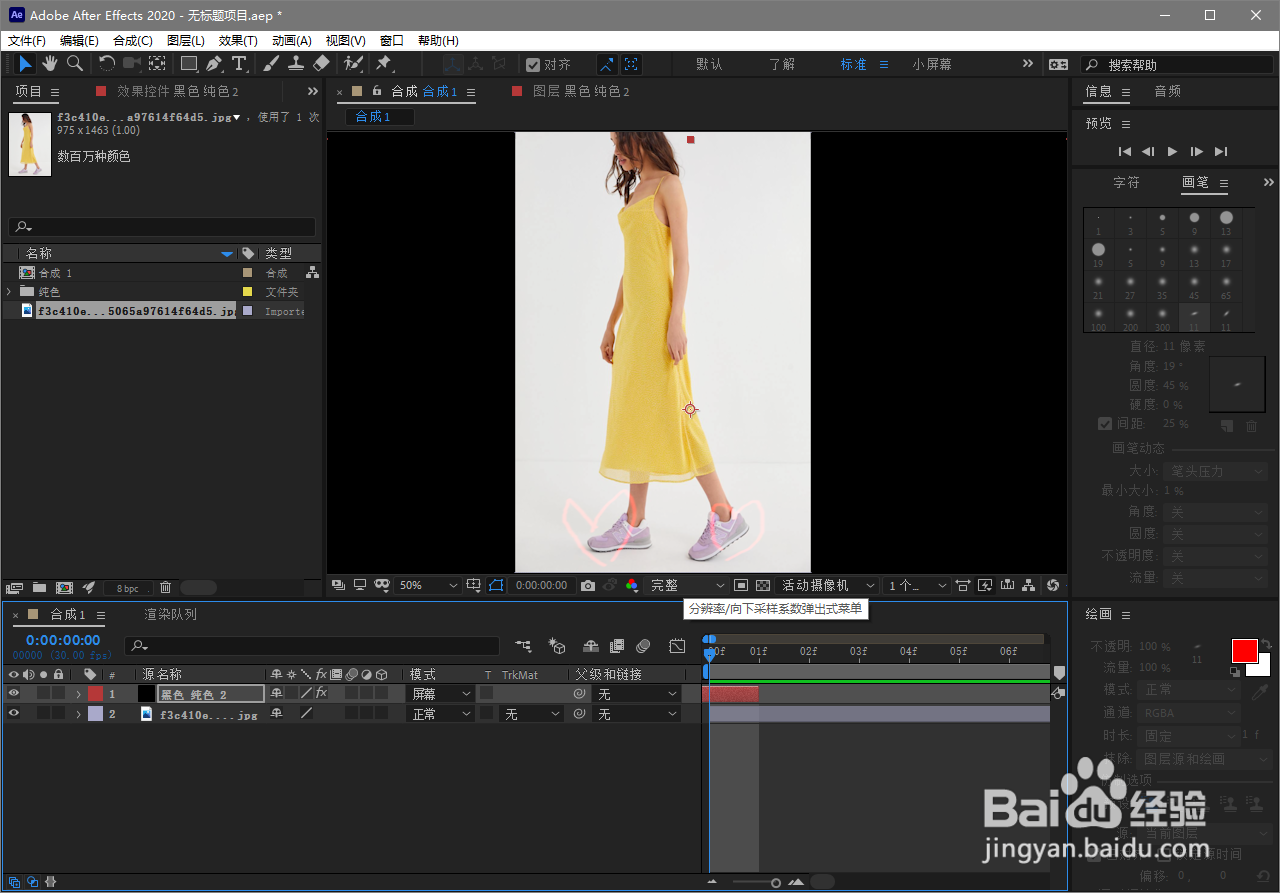This screenshot has height=893, width=1280.
Task: Jump to first frame in Preview panel
Action: 1125,151
